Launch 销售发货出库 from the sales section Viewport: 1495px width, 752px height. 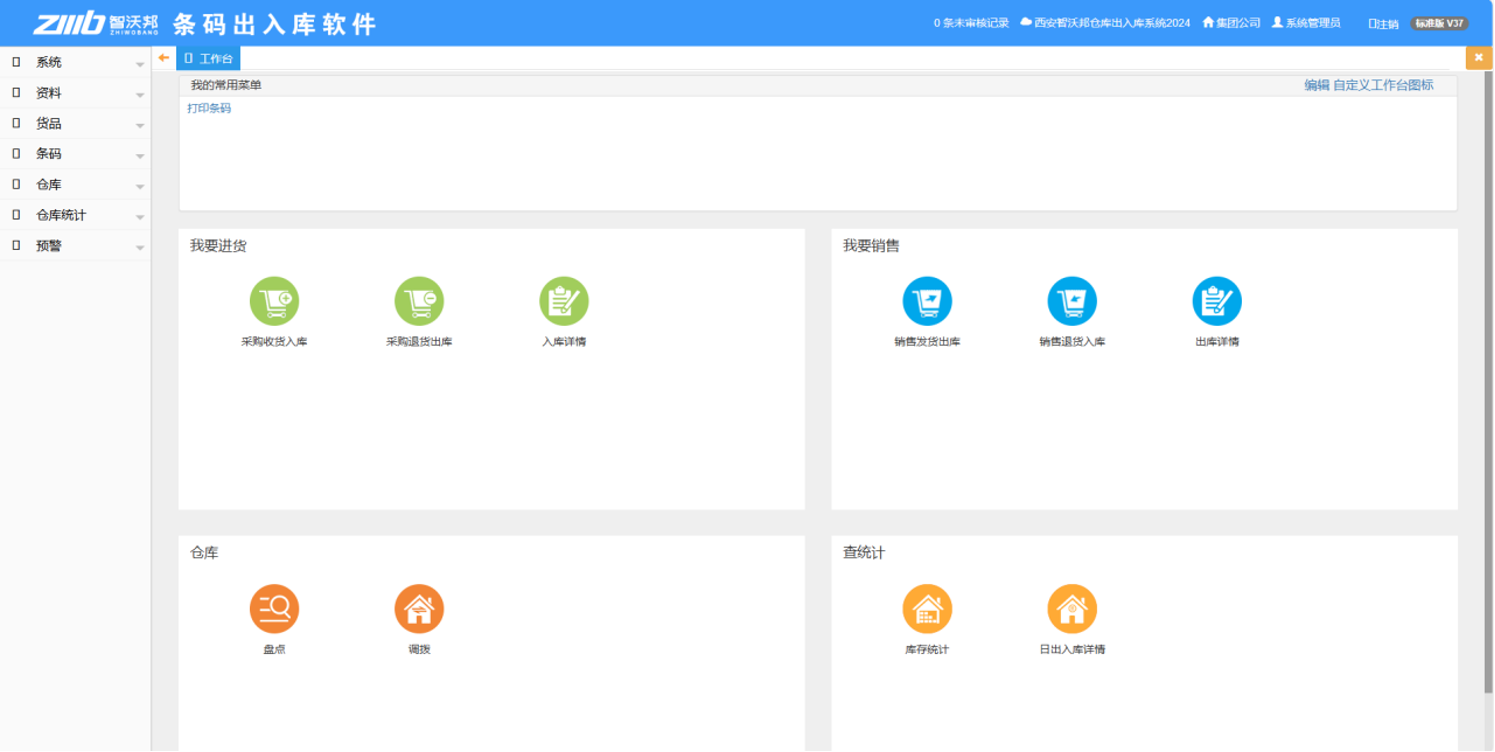click(x=927, y=301)
